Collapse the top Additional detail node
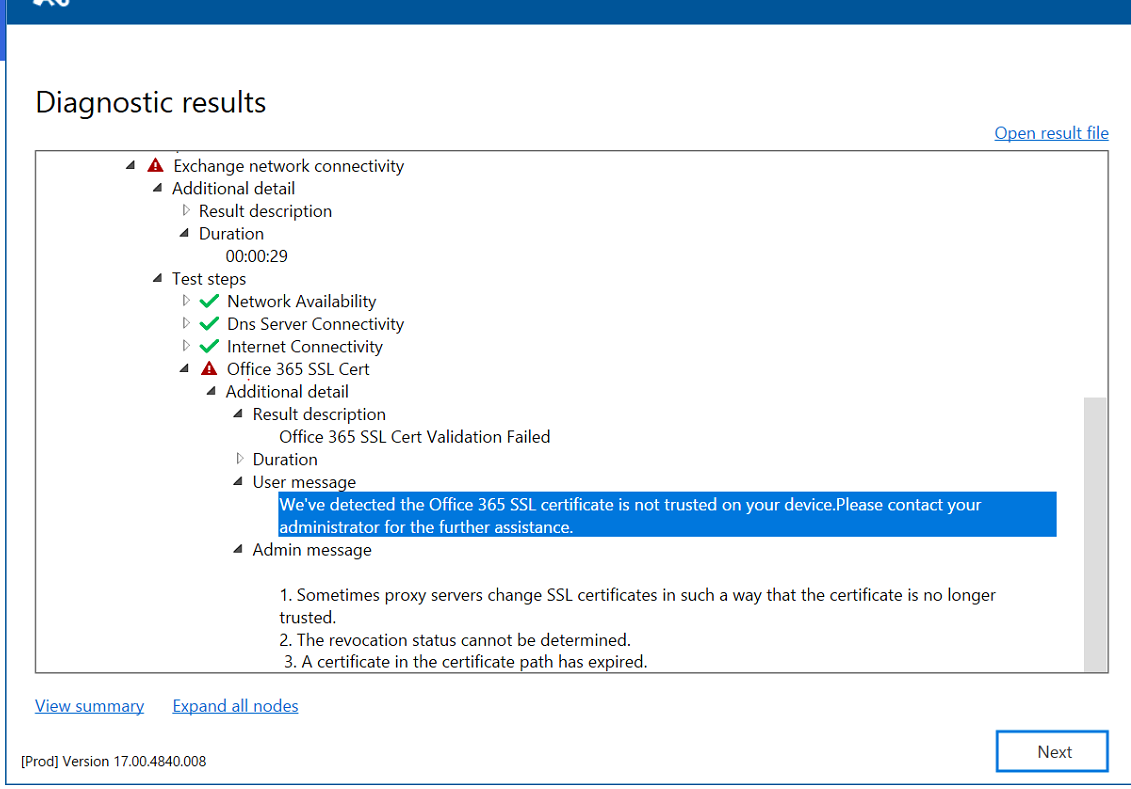 [x=157, y=188]
